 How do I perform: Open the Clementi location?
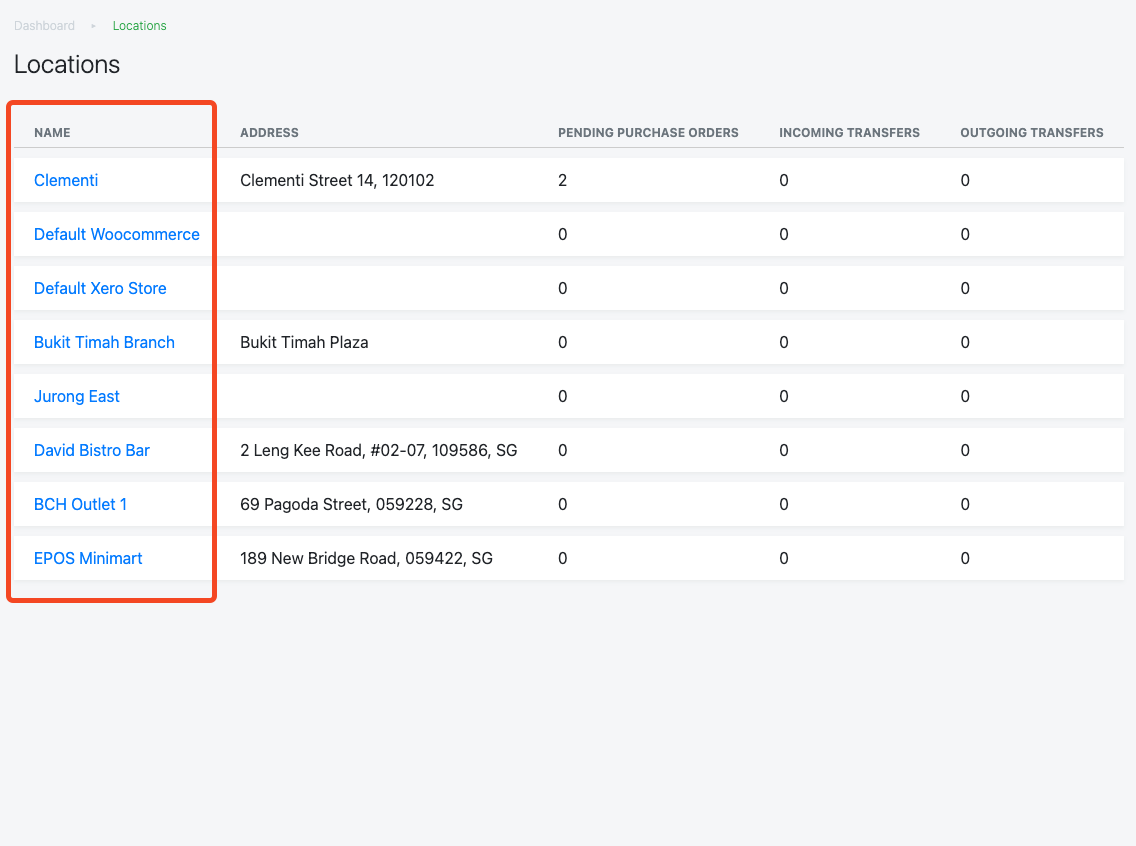pyautogui.click(x=66, y=180)
